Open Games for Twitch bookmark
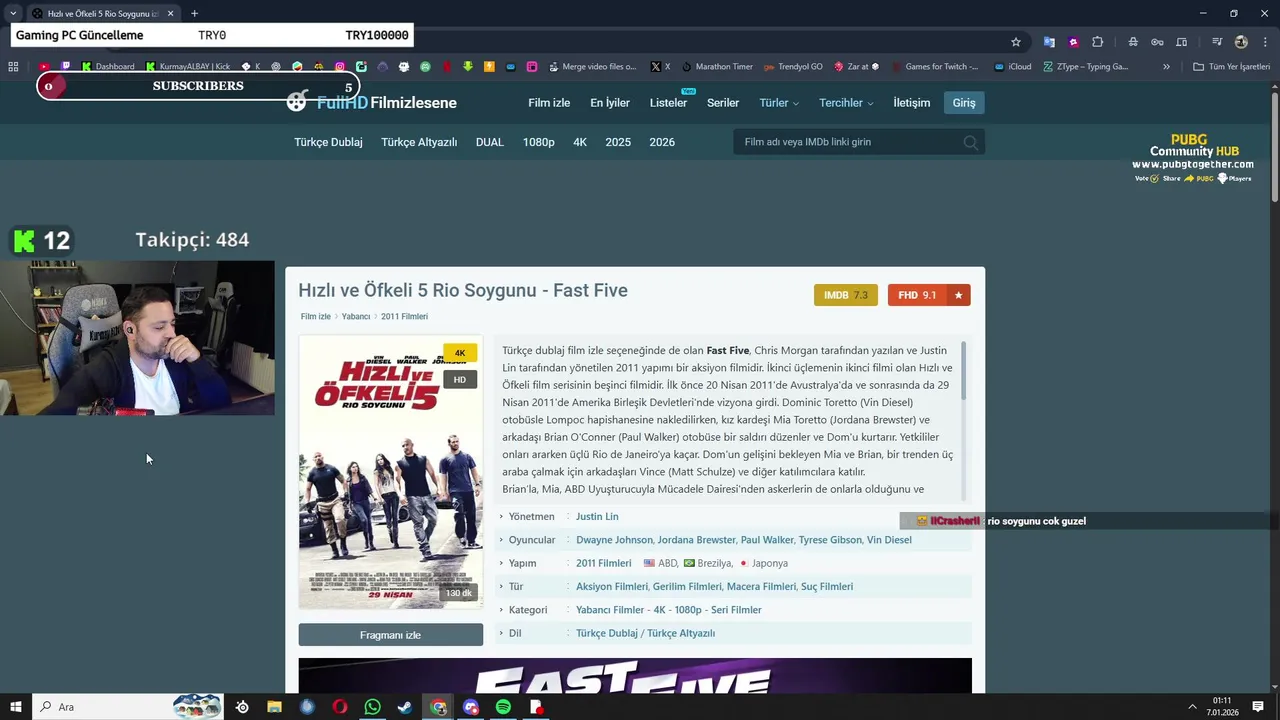 point(934,67)
